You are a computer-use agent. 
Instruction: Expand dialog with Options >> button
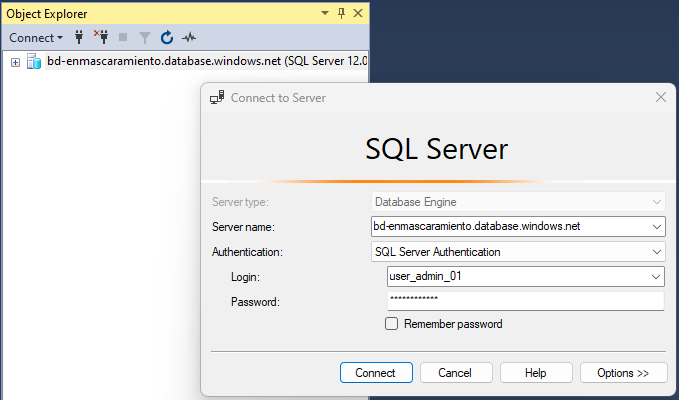coord(624,373)
